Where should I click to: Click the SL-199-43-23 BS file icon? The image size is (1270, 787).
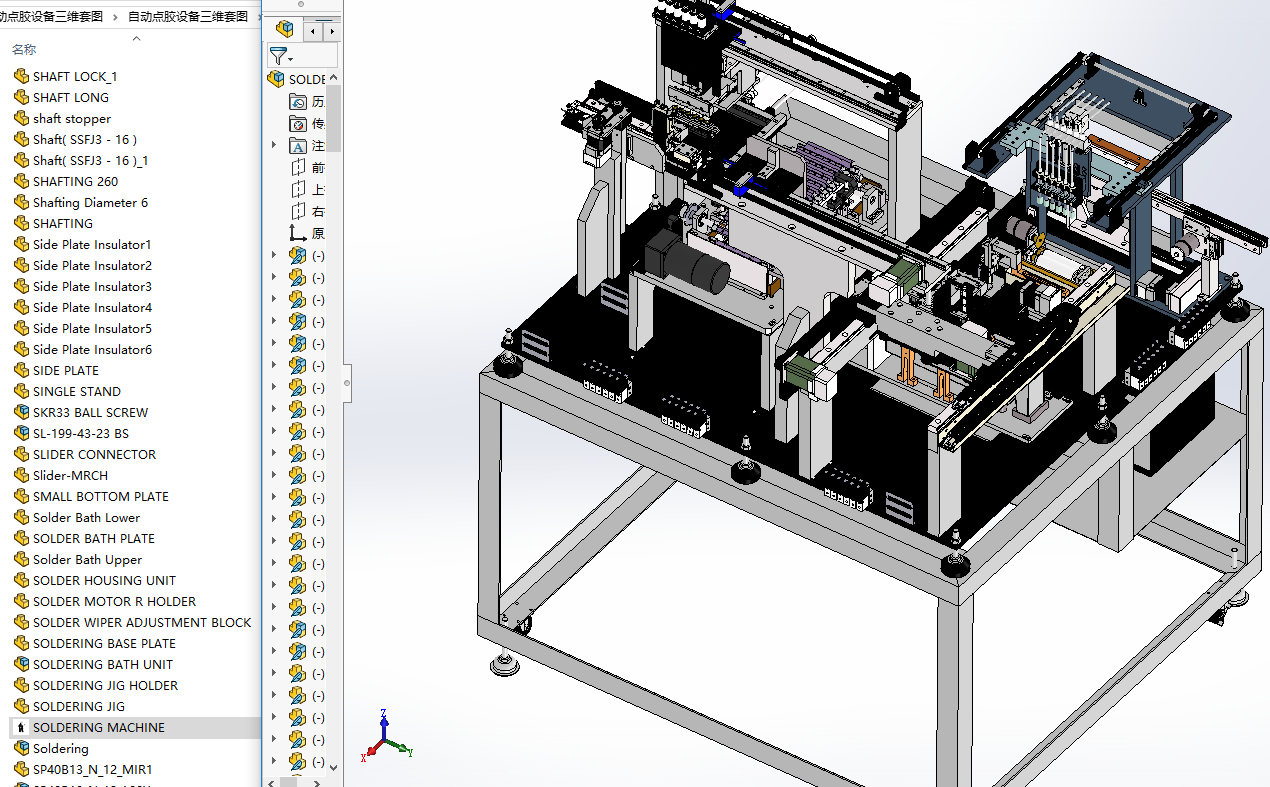click(21, 433)
